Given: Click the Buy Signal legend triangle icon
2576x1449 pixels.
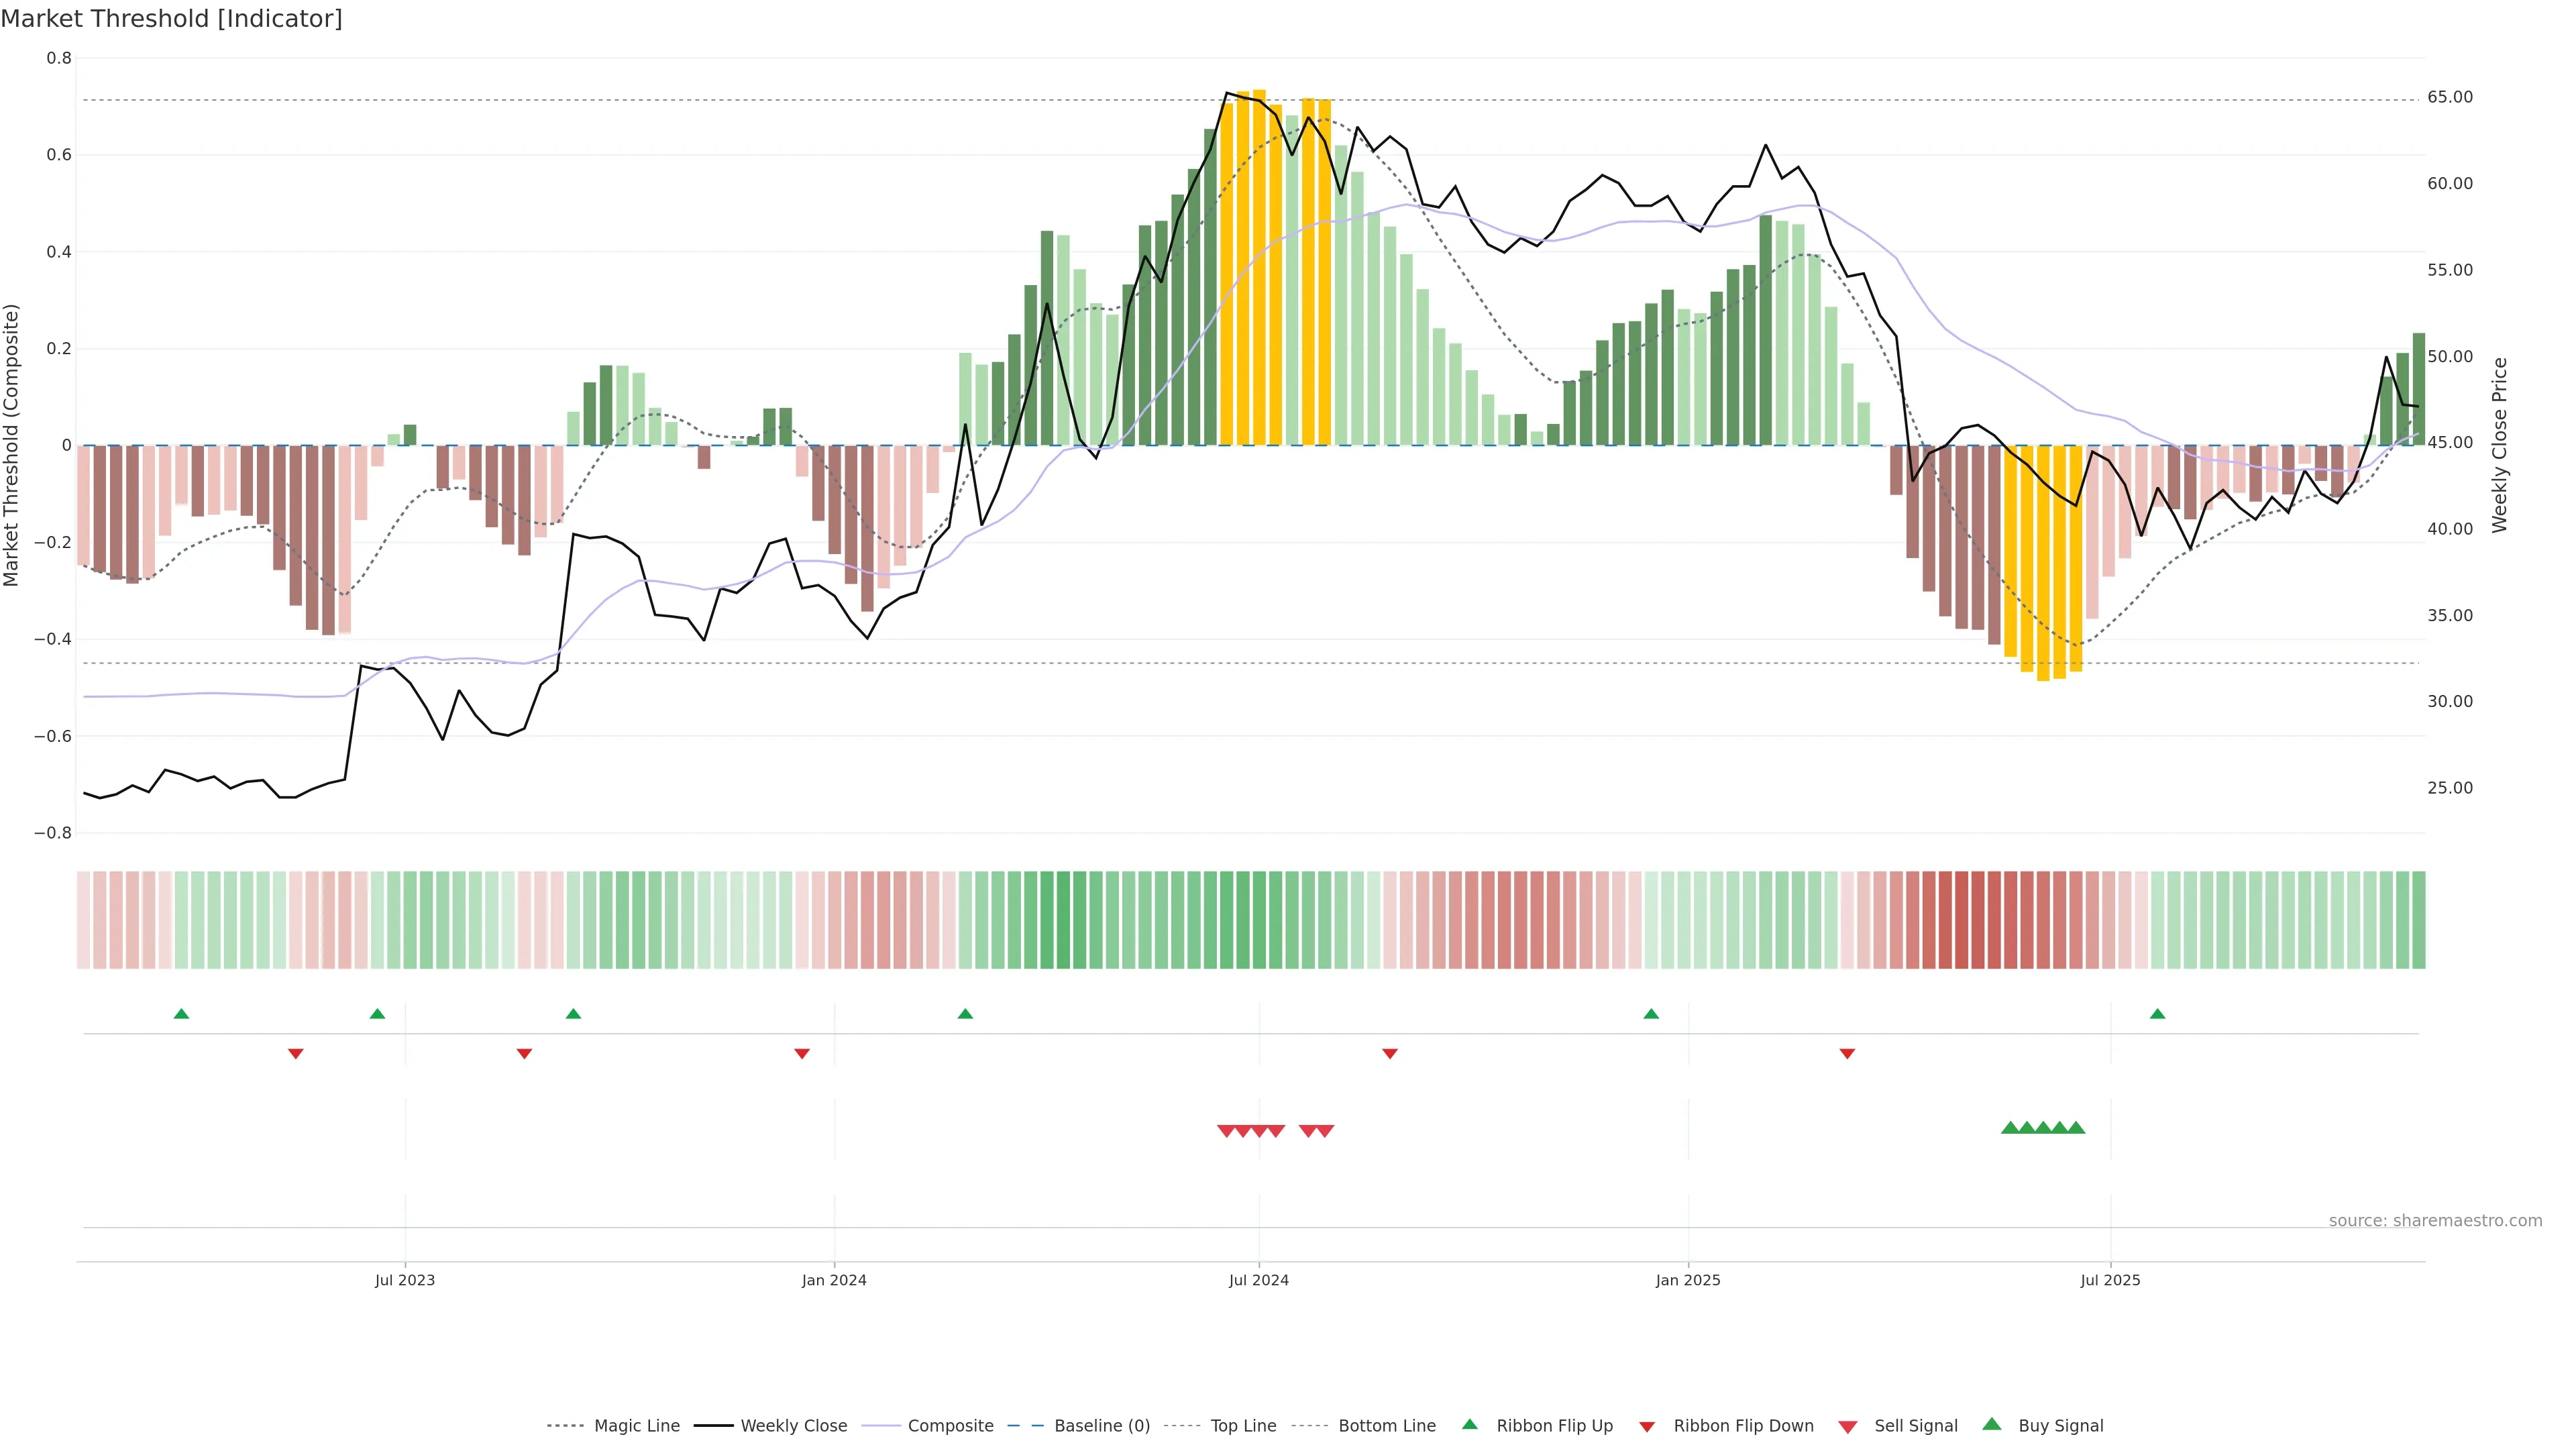Looking at the screenshot, I should (1991, 1424).
